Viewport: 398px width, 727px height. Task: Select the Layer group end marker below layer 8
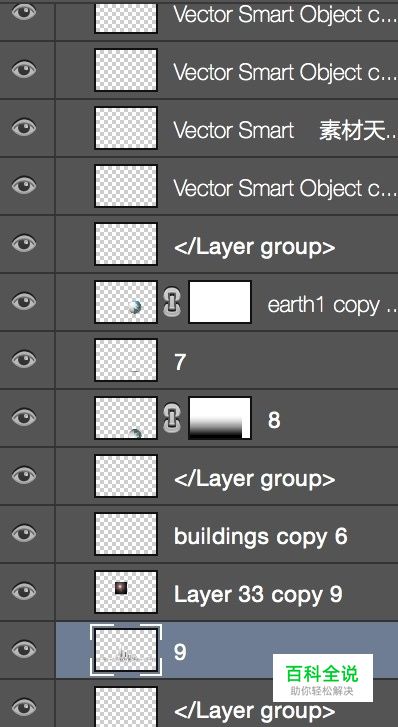pos(226,476)
